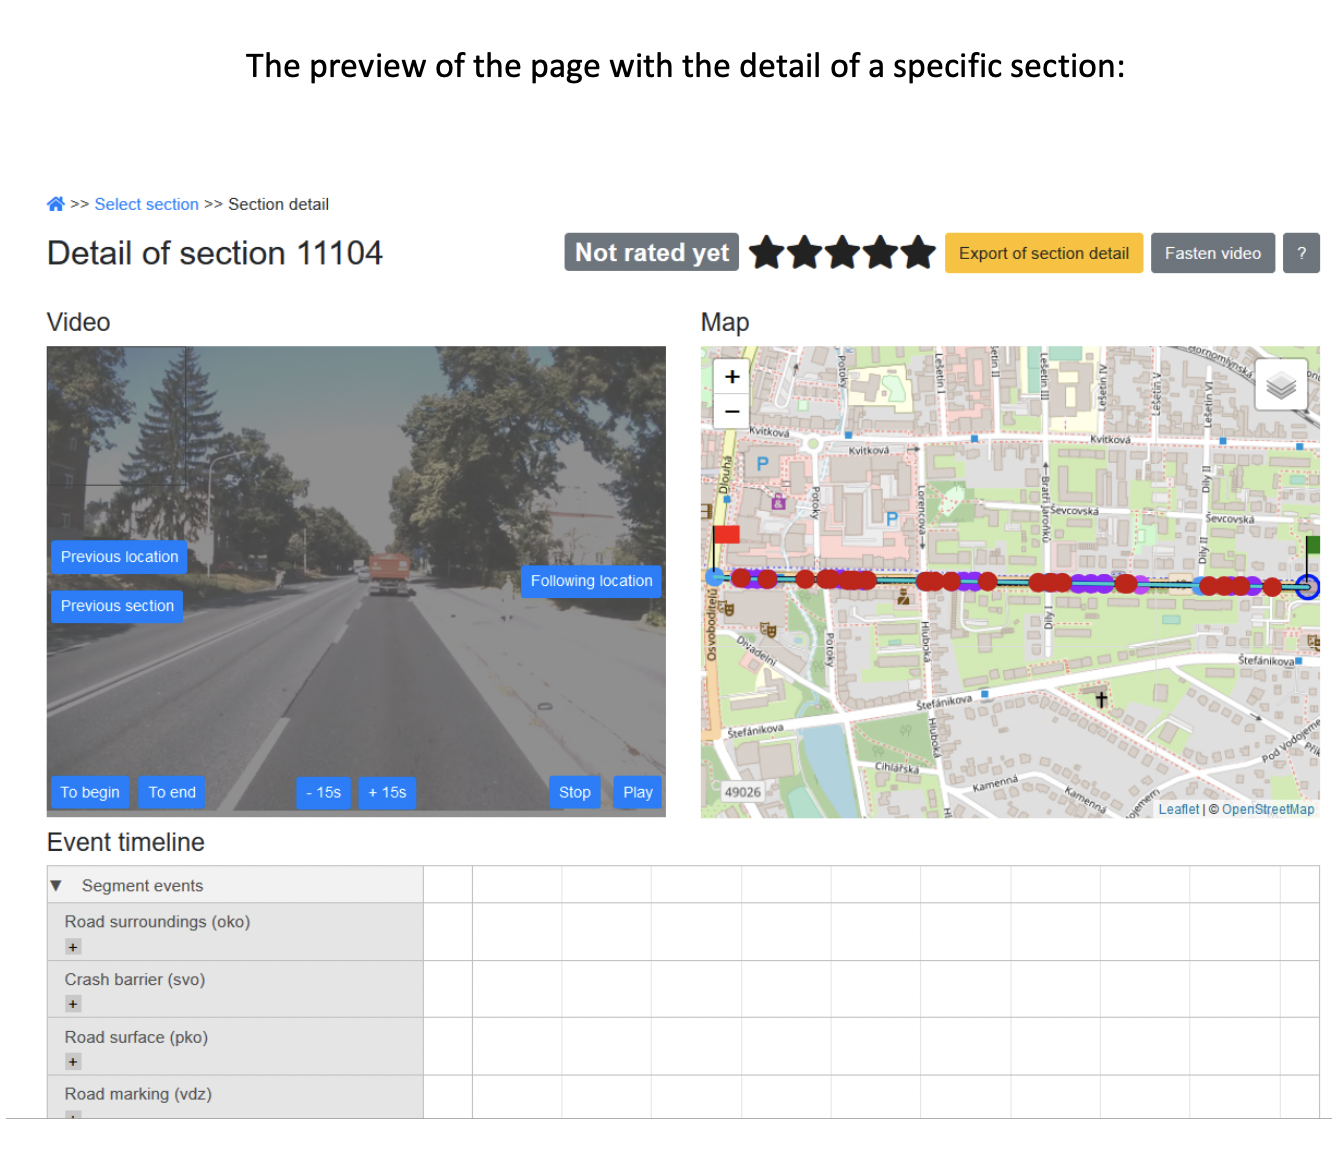Screen dimensions: 1332x1168
Task: Skip video forward 15 seconds
Action: pos(387,792)
